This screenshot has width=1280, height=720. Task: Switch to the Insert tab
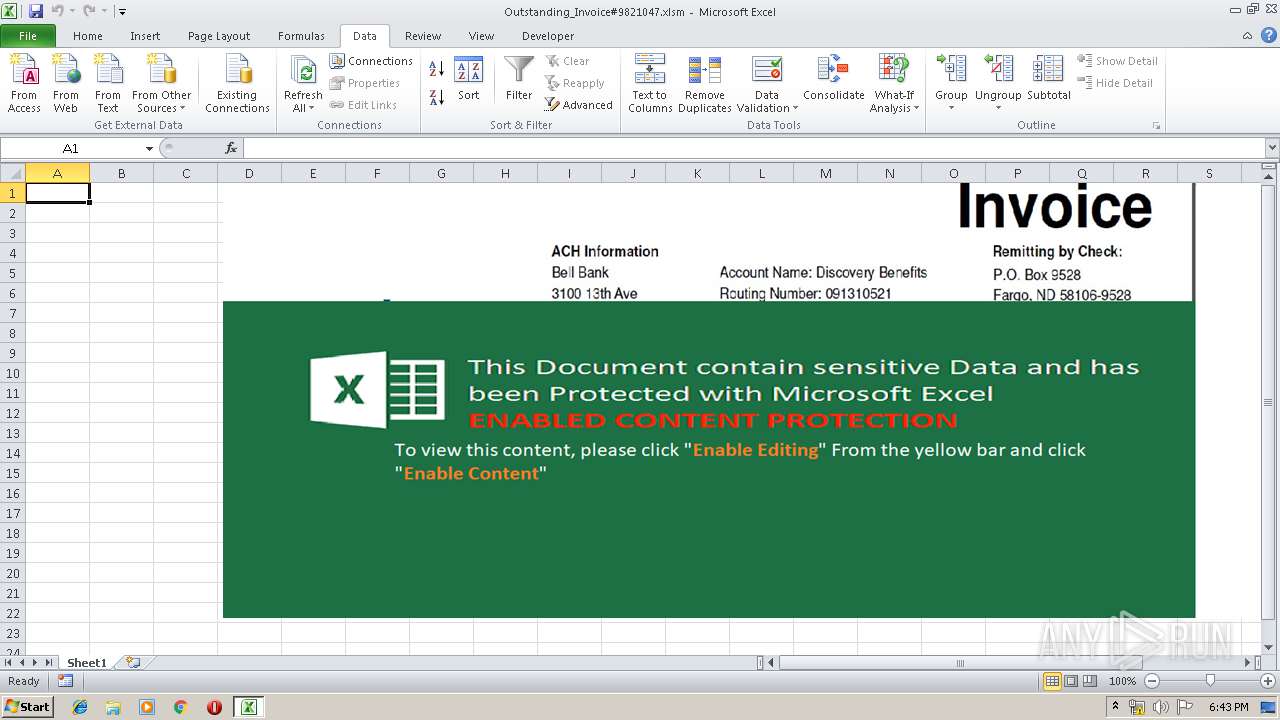(x=145, y=36)
